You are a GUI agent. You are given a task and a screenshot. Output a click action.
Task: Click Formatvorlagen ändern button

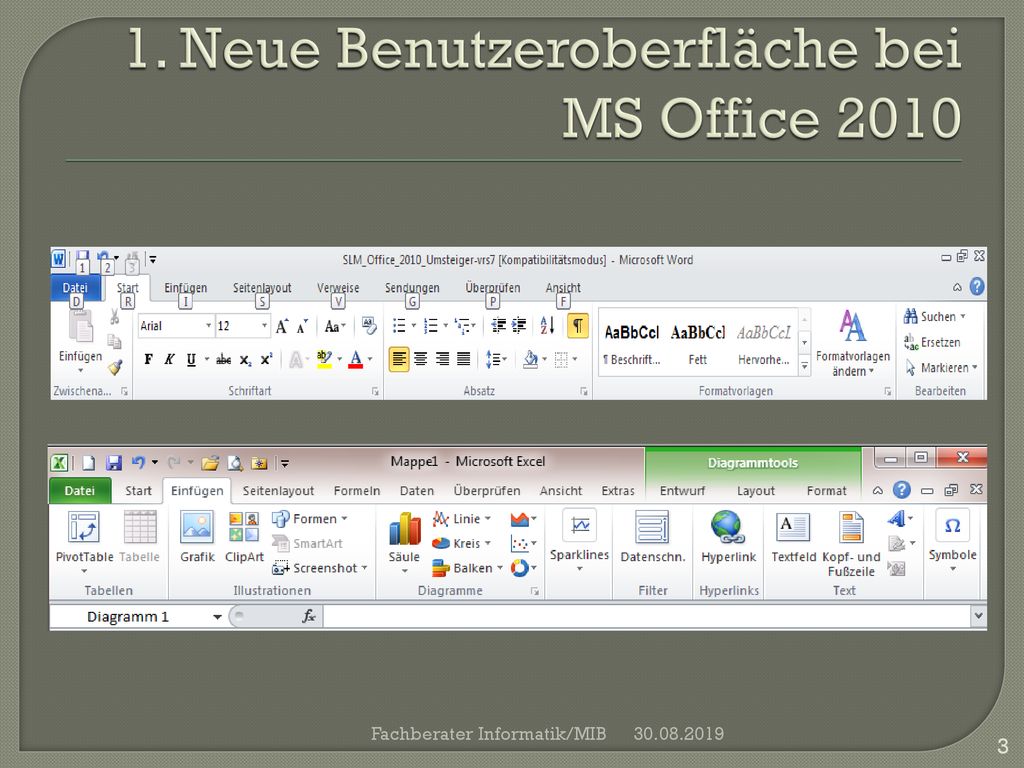point(853,343)
